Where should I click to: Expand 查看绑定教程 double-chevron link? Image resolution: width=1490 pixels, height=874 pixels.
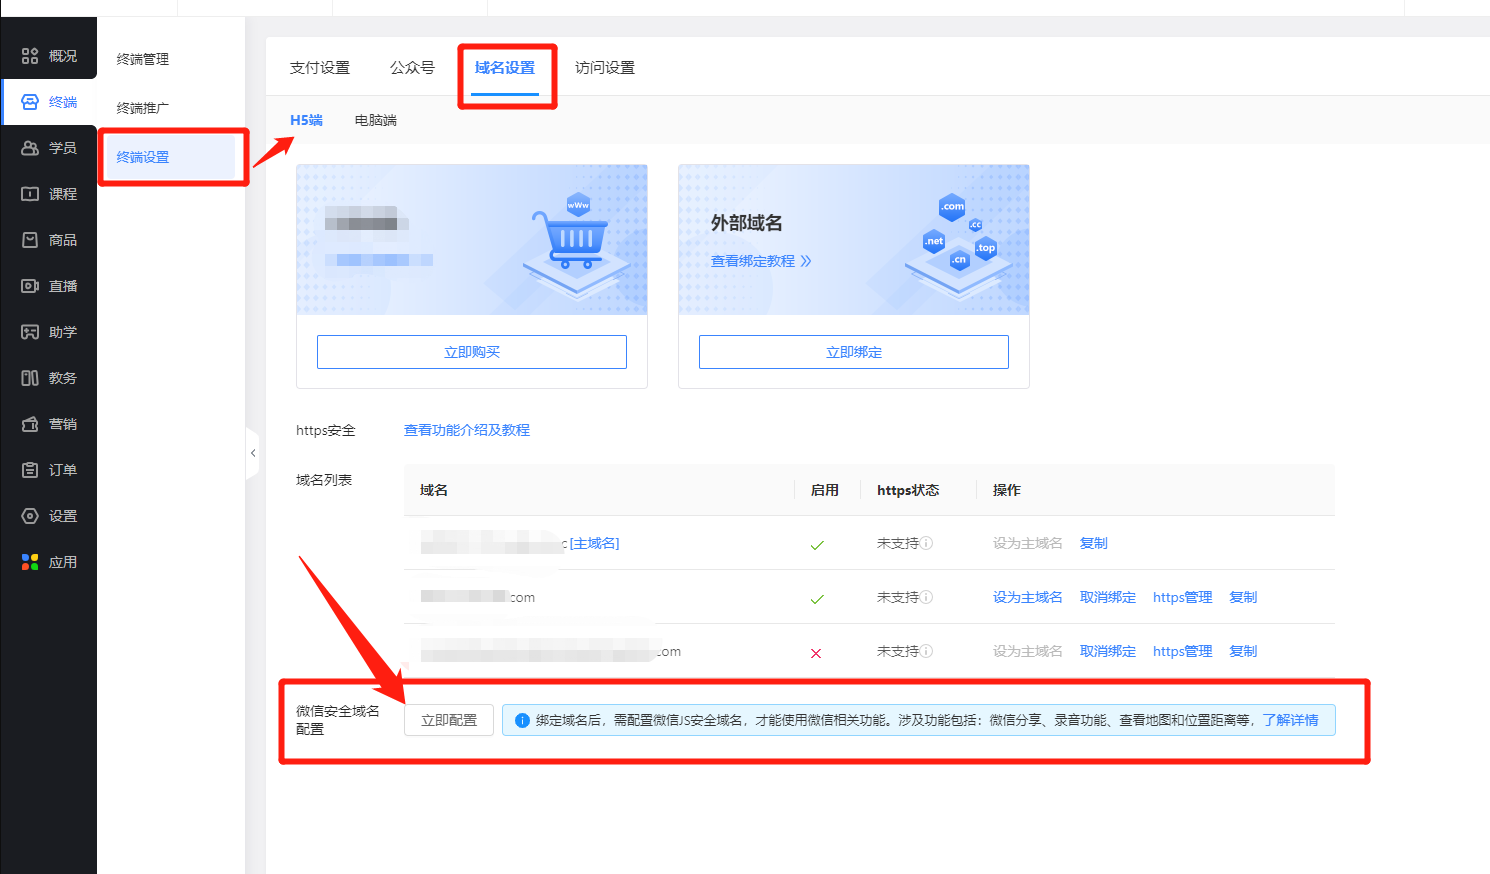point(806,261)
